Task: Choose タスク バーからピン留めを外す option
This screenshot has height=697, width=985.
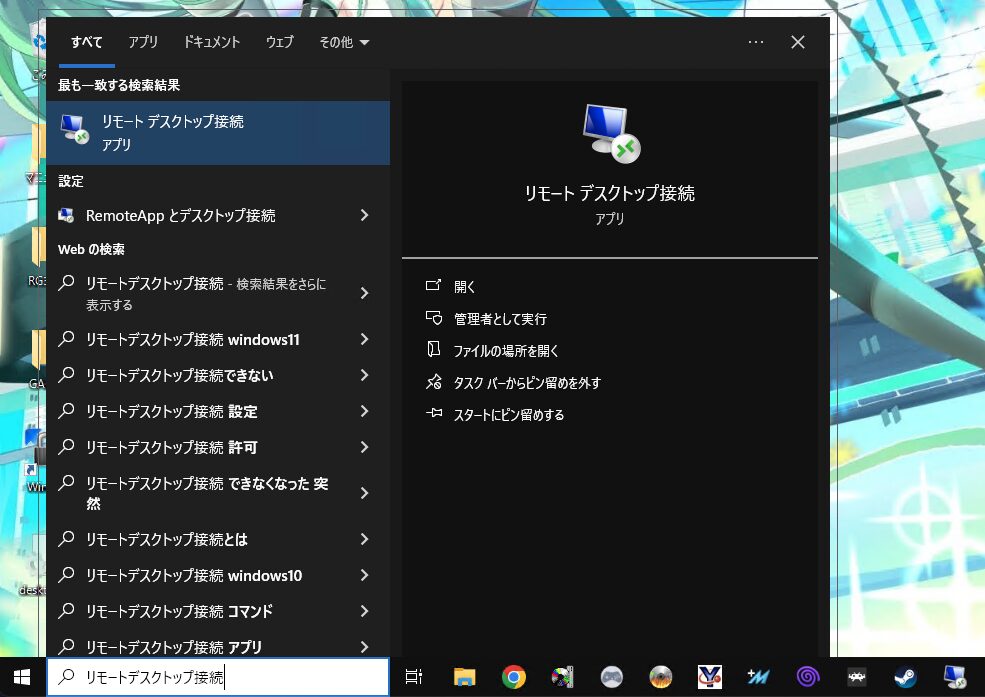Action: point(527,383)
